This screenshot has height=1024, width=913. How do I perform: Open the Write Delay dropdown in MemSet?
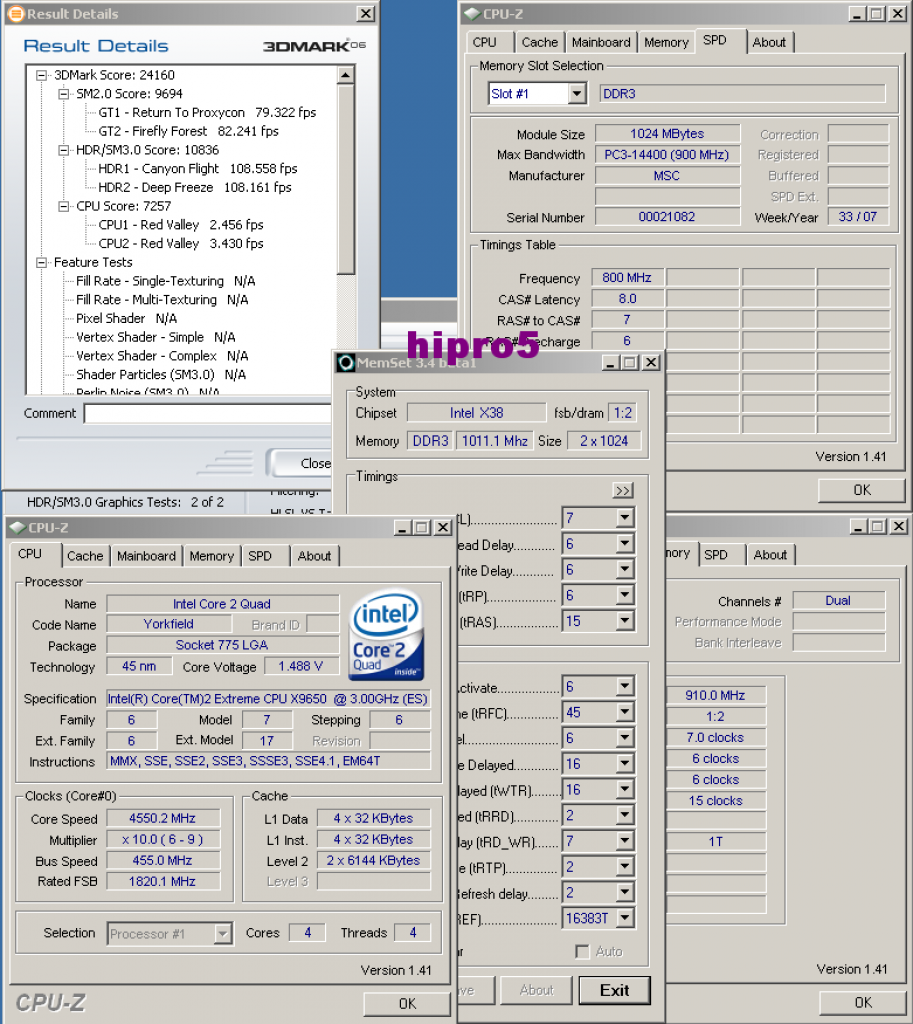pyautogui.click(x=625, y=569)
